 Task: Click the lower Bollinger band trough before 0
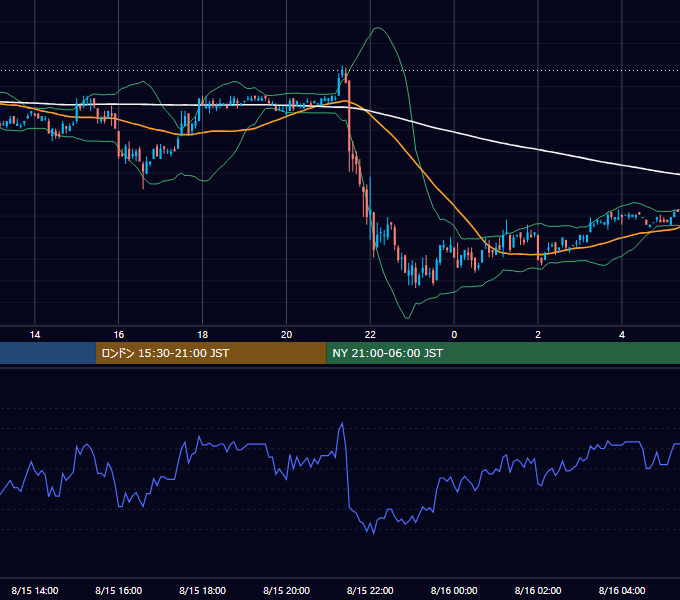[407, 317]
